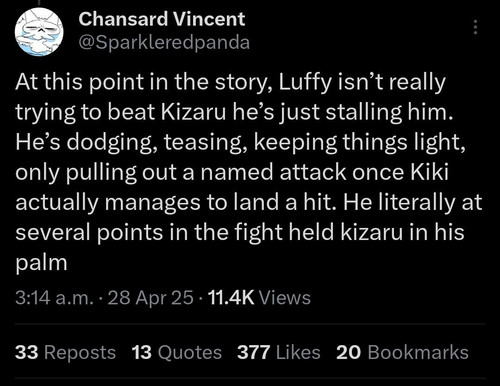Viewport: 500px width, 386px height.
Task: Click the phrase 'actually manages to land'
Action: point(147,203)
